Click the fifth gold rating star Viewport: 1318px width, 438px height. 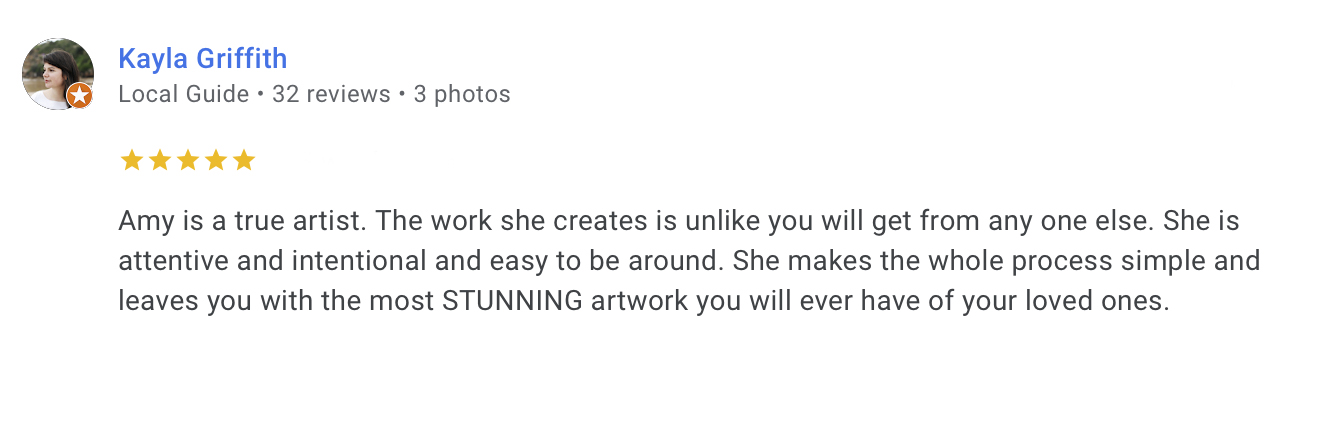pyautogui.click(x=244, y=161)
